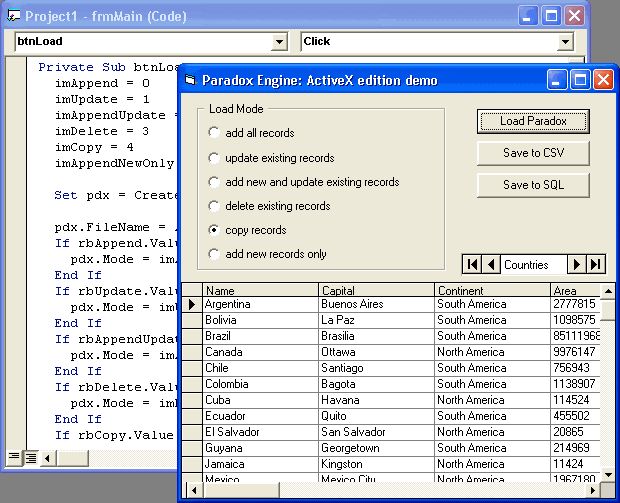Click the Paradox Engine title bar icon
This screenshot has height=503, width=620.
click(190, 80)
